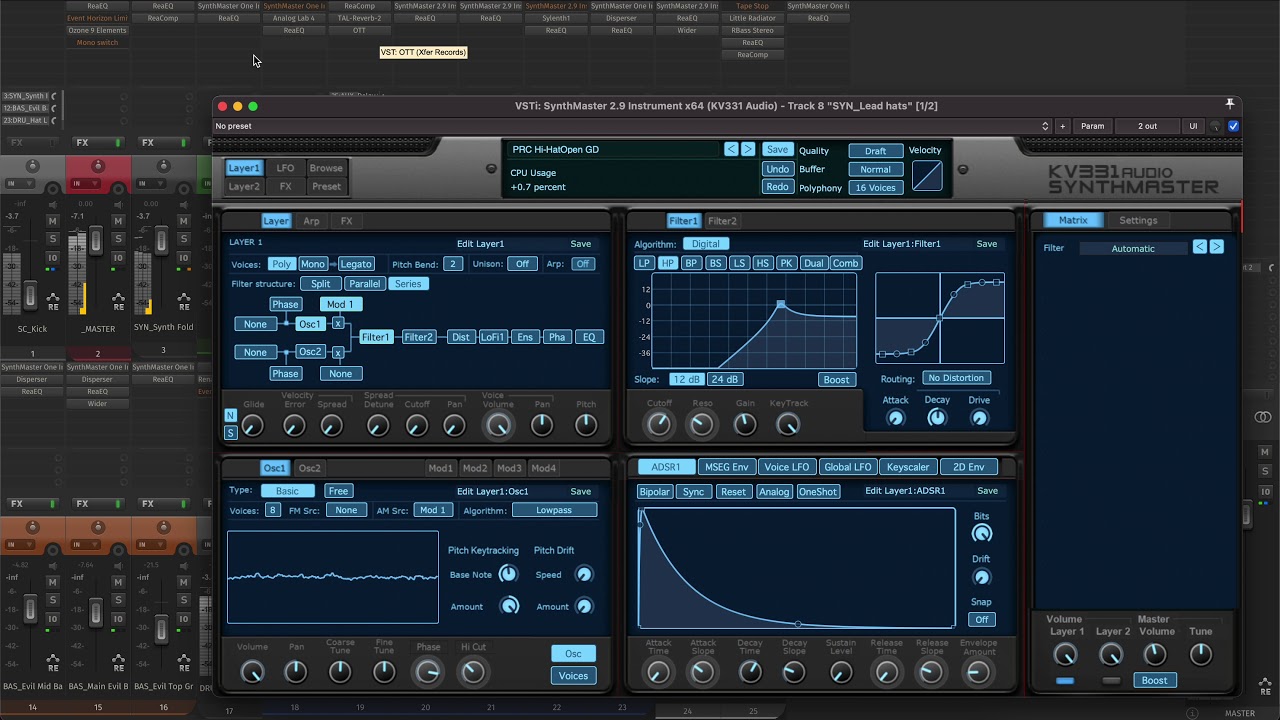
Task: Go to next preset using right arrow
Action: [747, 149]
